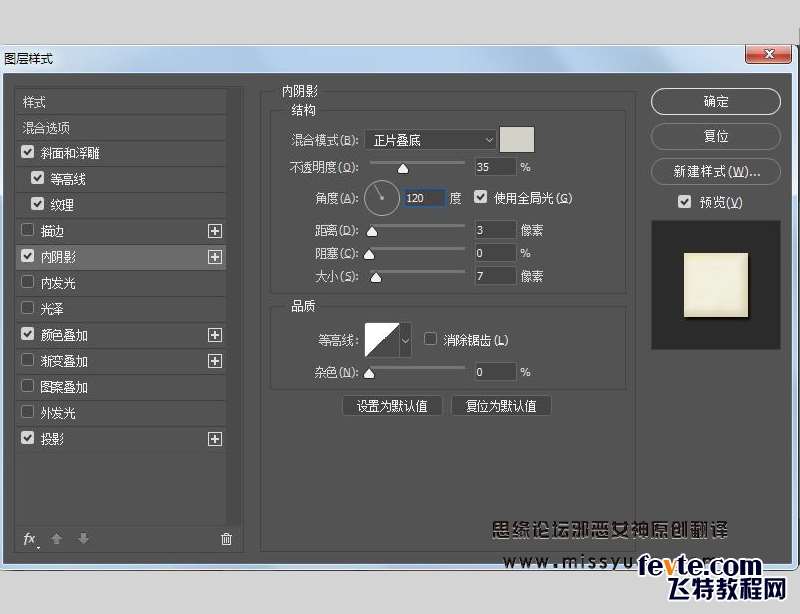The height and width of the screenshot is (614, 800).
Task: Toggle 使用全局光 checkbox
Action: coord(480,197)
